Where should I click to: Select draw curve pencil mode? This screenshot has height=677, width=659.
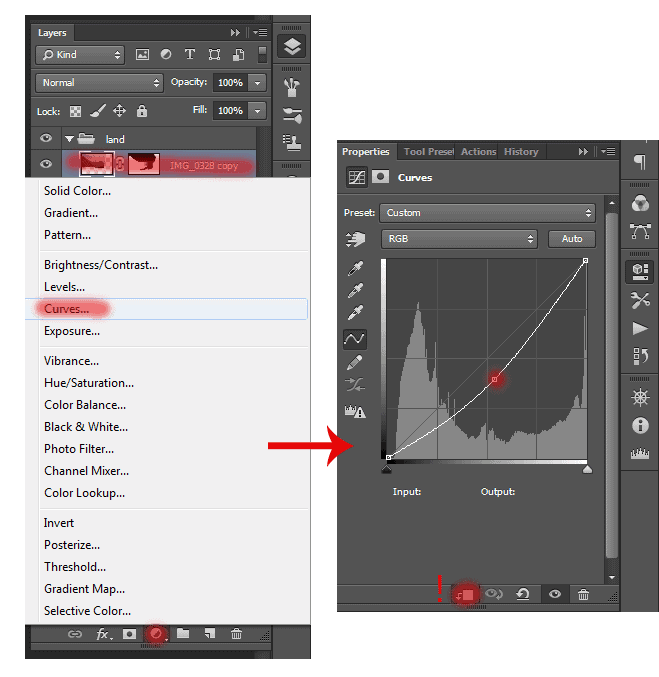pos(355,363)
